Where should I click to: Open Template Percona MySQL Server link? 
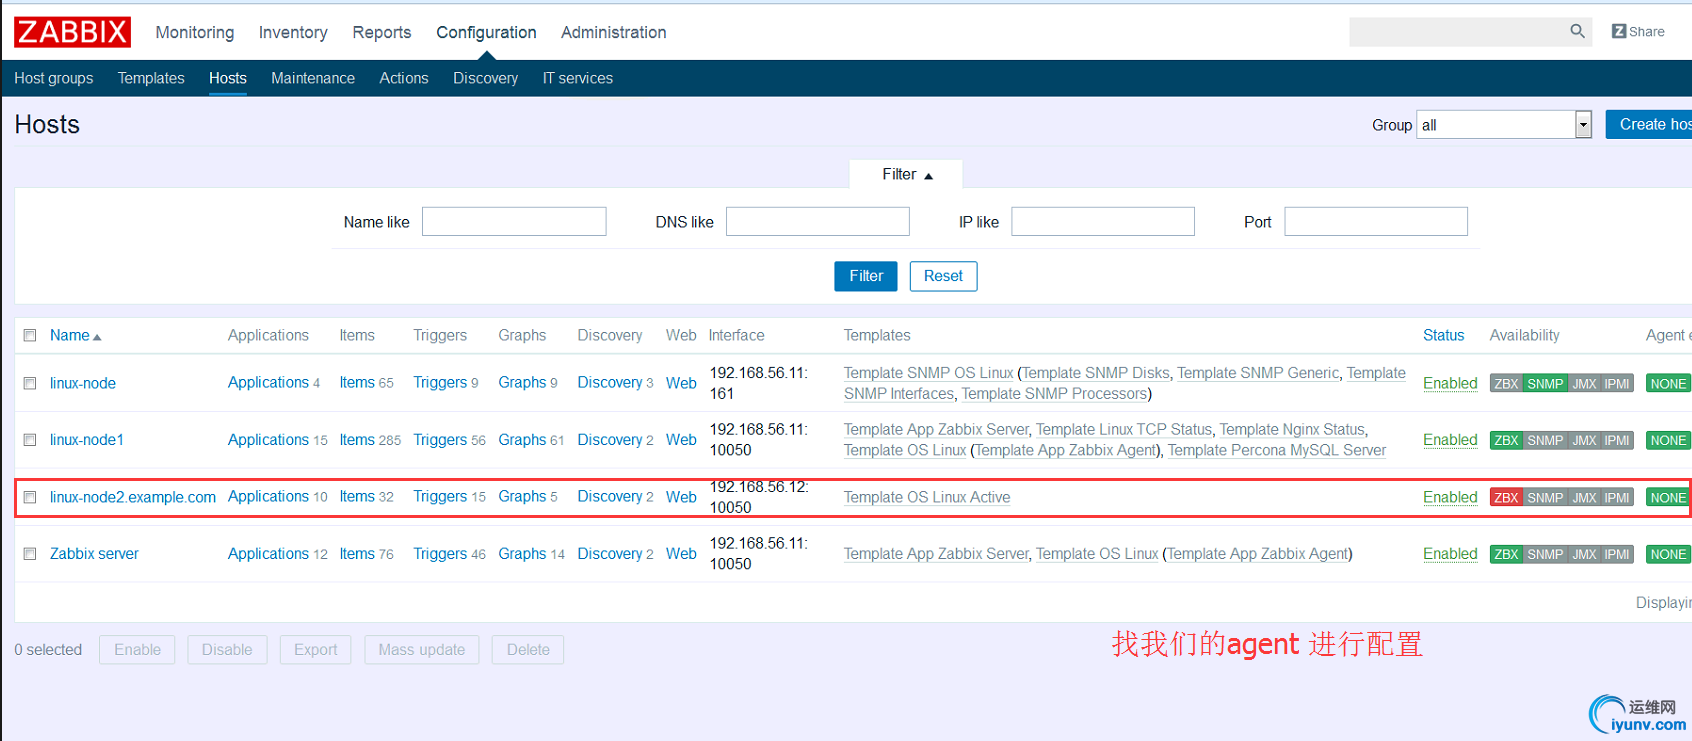point(1277,451)
